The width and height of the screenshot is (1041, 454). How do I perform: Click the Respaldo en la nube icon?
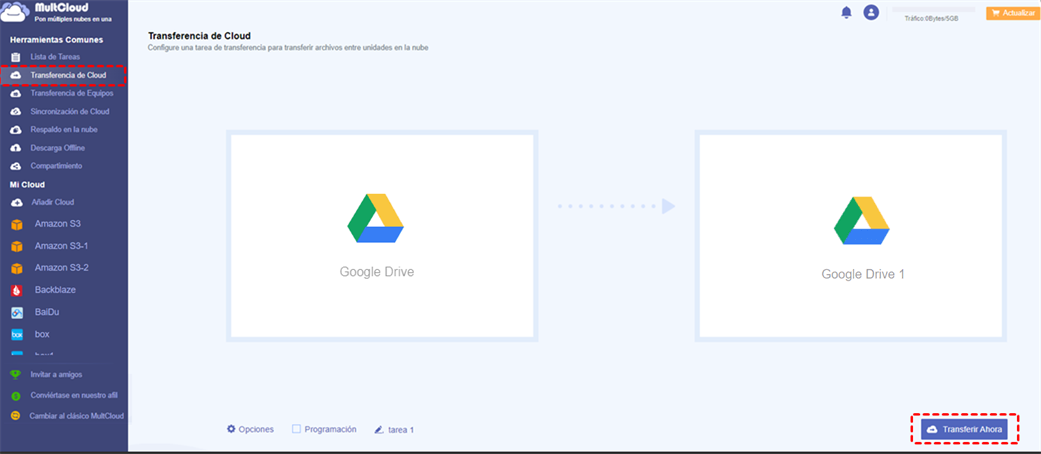(16, 129)
